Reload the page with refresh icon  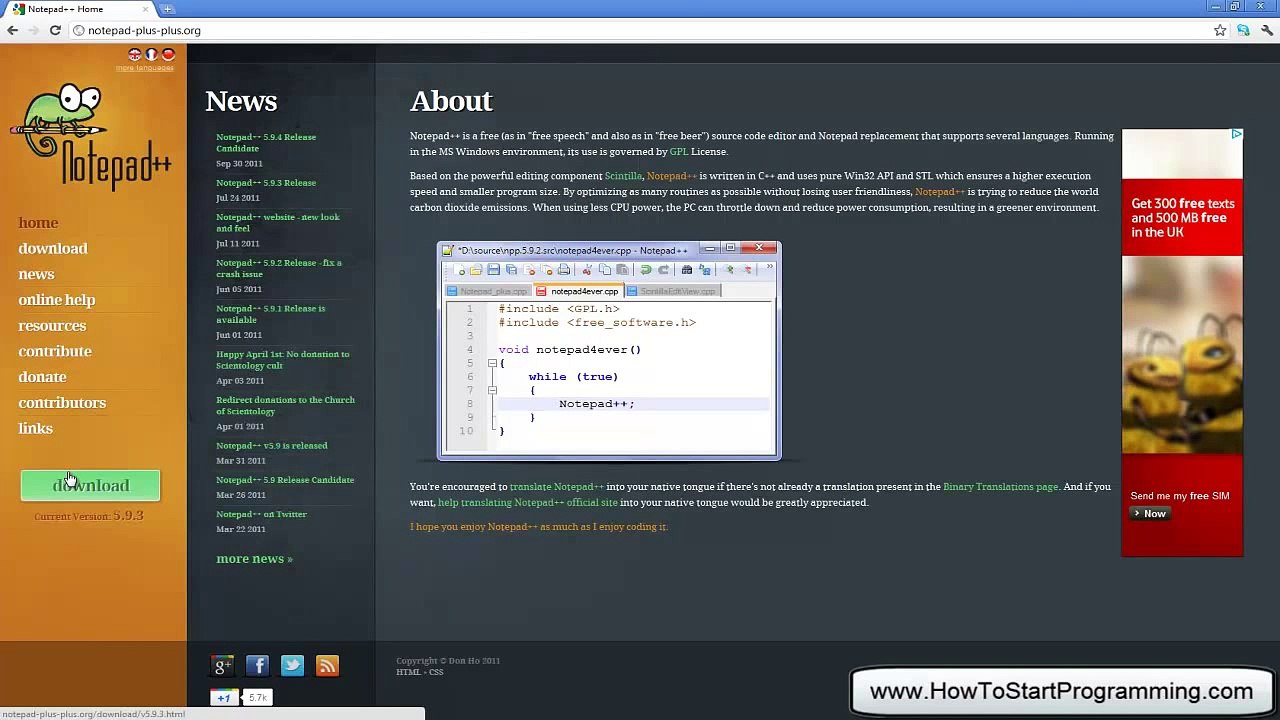tap(55, 30)
